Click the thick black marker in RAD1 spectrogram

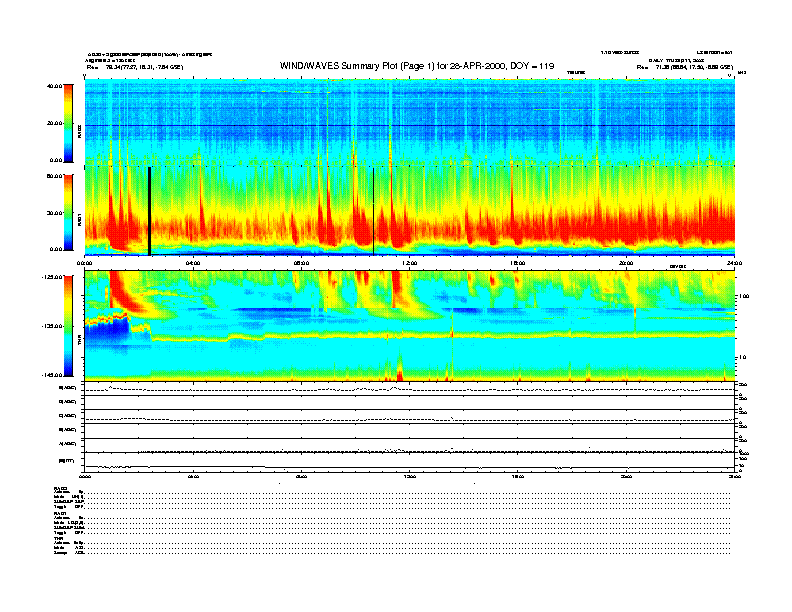click(150, 211)
